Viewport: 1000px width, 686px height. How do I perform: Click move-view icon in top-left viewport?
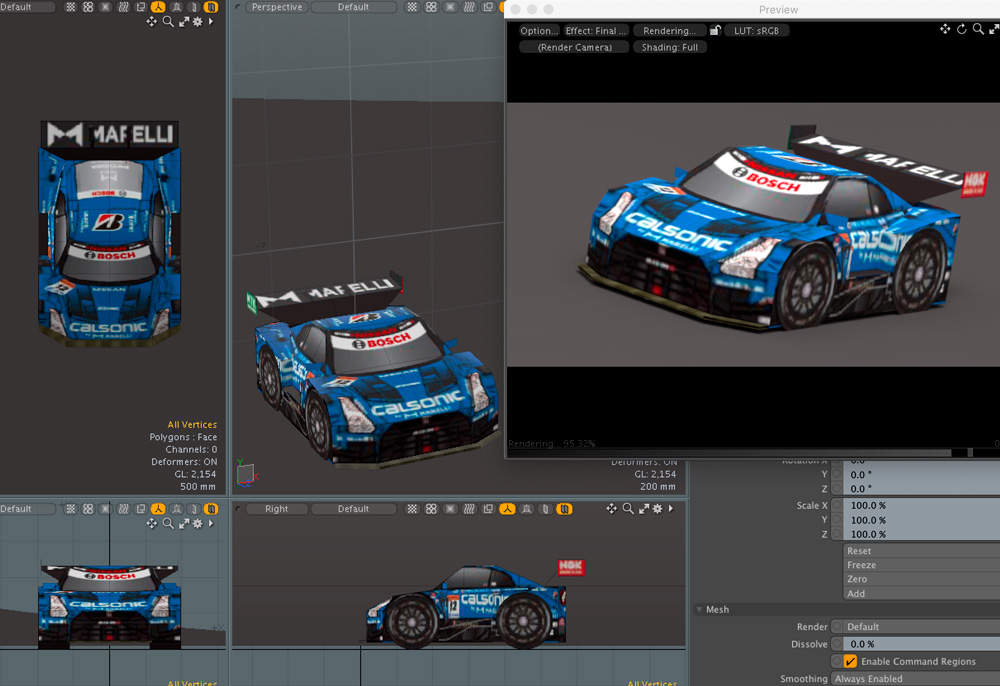pyautogui.click(x=151, y=22)
